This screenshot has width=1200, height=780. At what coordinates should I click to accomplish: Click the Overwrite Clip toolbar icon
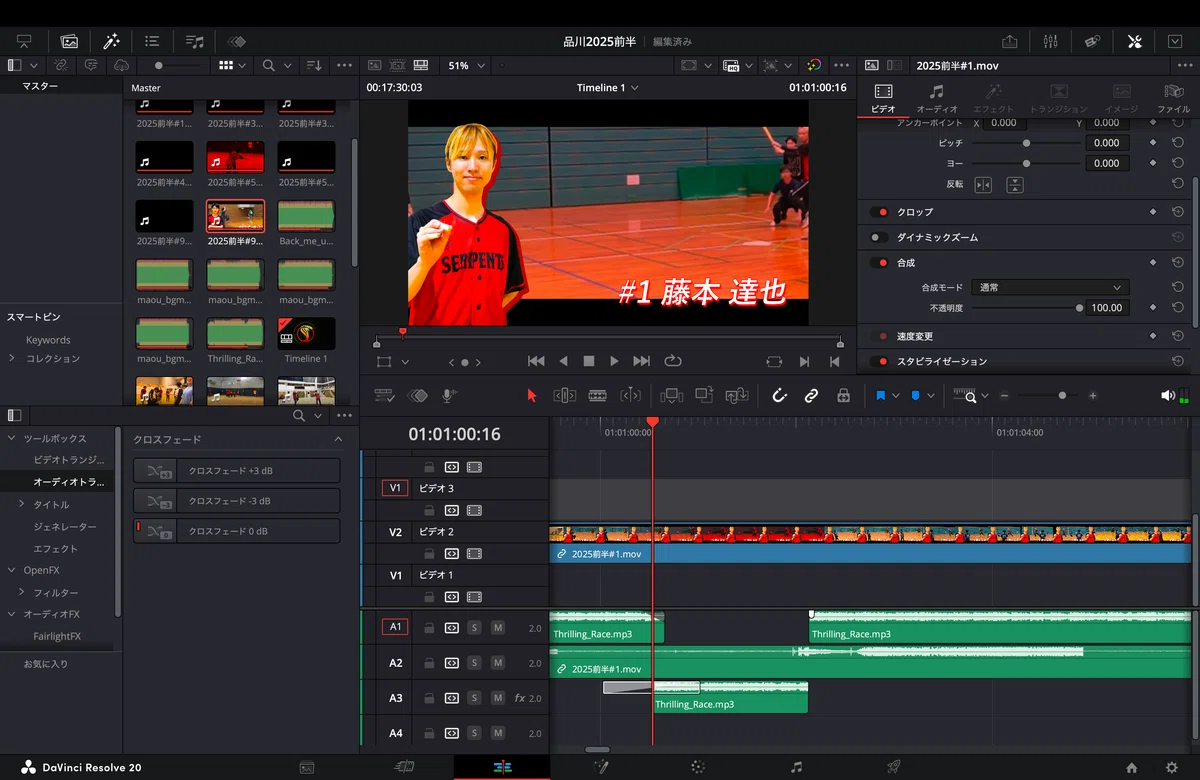[704, 395]
